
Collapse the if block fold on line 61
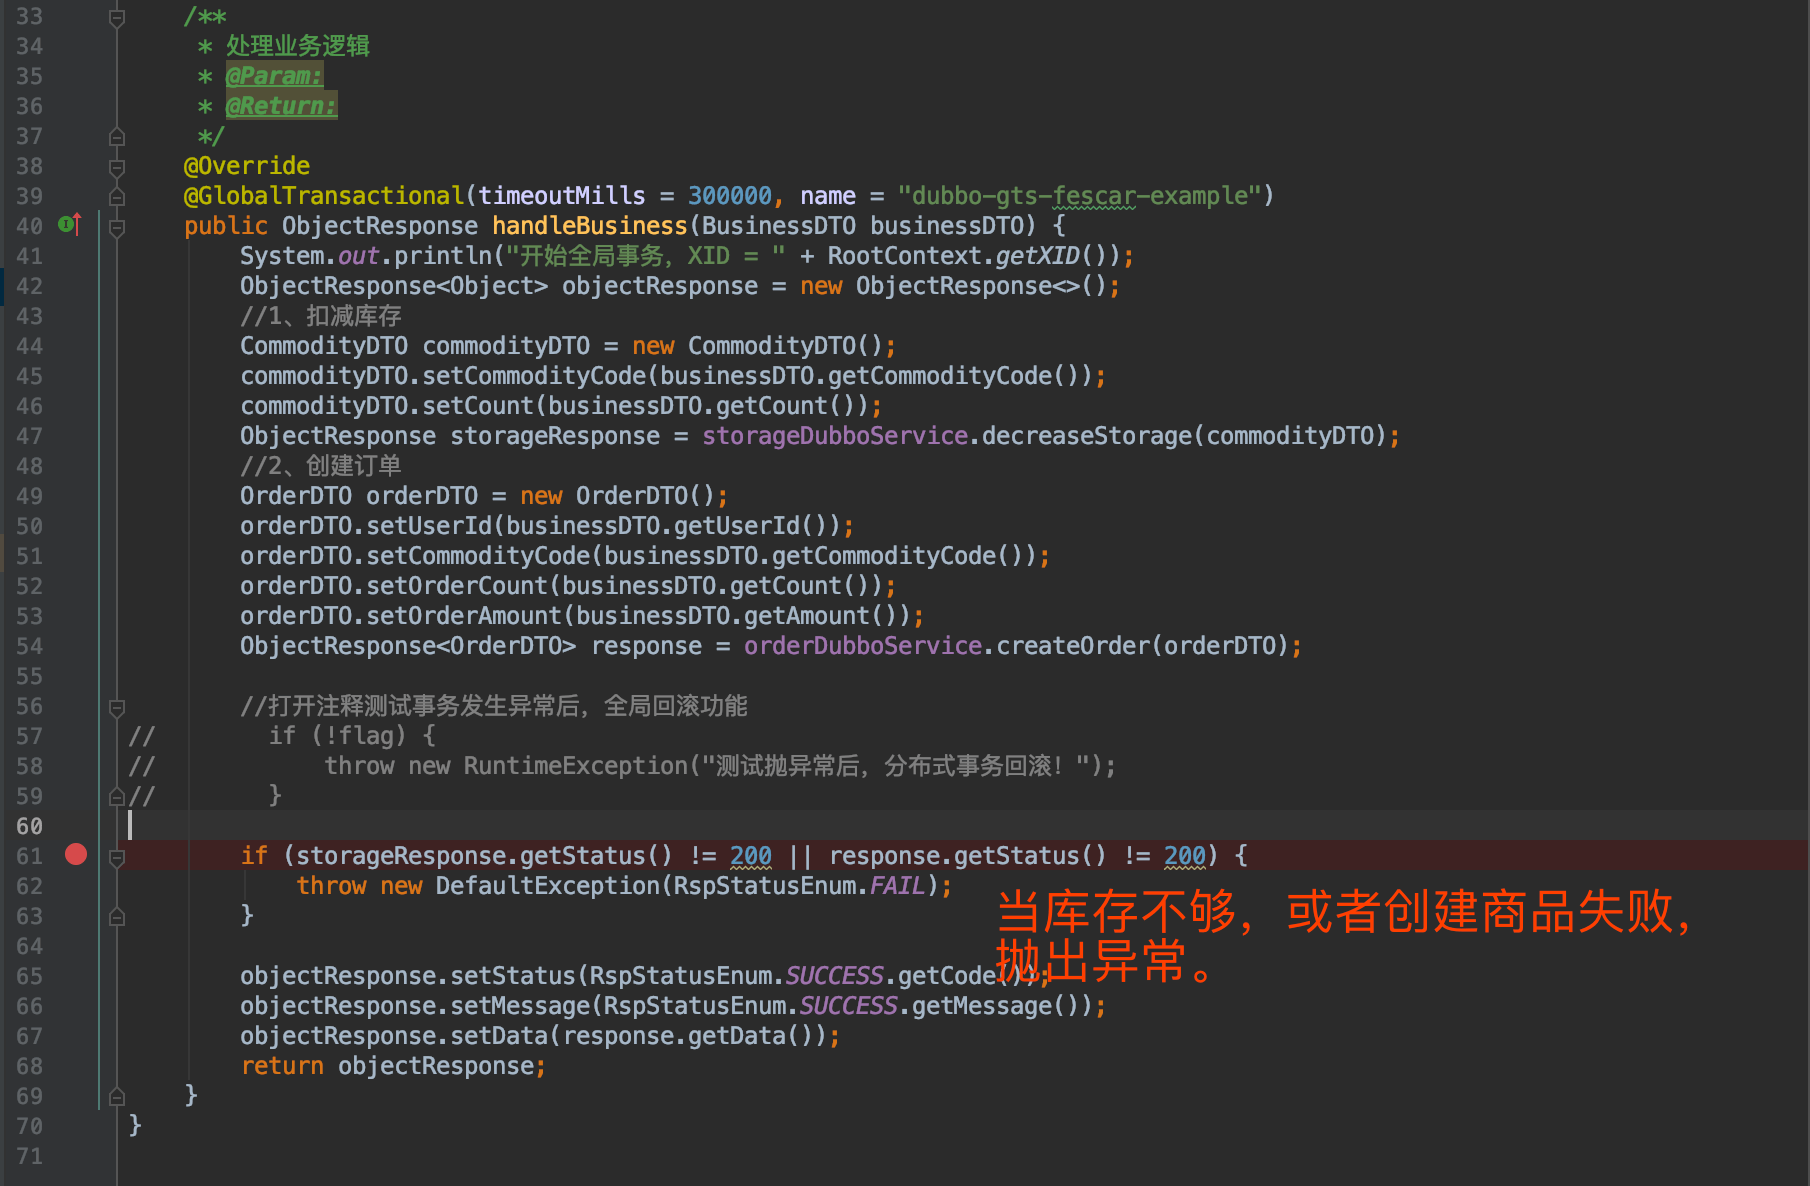click(117, 857)
